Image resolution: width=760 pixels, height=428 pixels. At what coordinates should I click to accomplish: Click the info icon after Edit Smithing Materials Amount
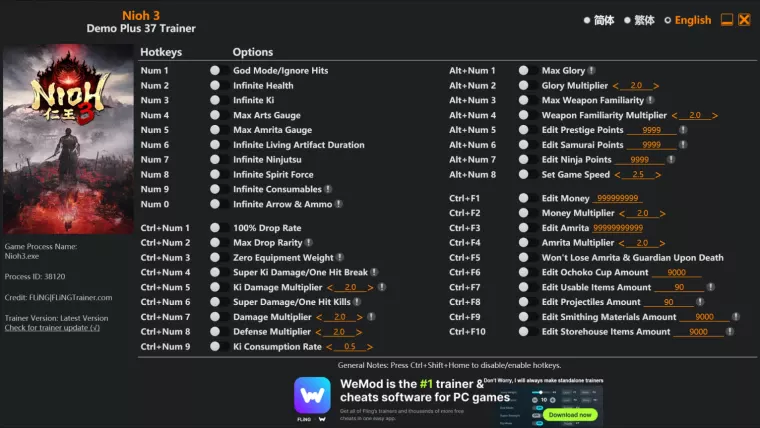point(736,317)
